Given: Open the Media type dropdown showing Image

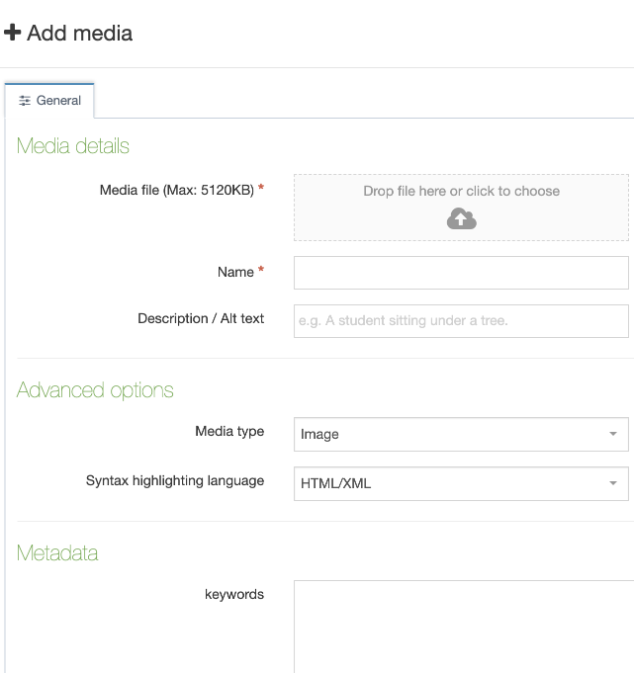Looking at the screenshot, I should [461, 434].
